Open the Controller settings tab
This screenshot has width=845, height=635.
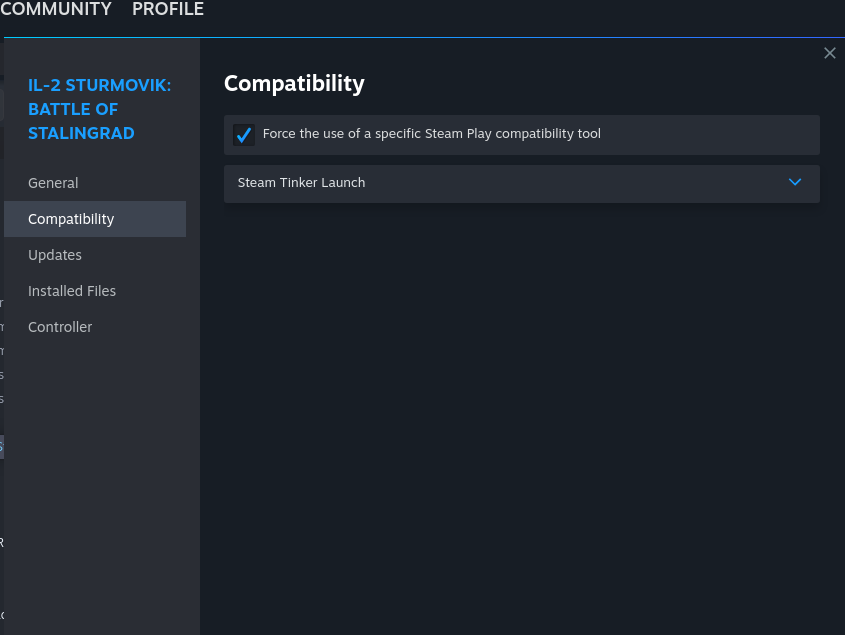point(60,327)
